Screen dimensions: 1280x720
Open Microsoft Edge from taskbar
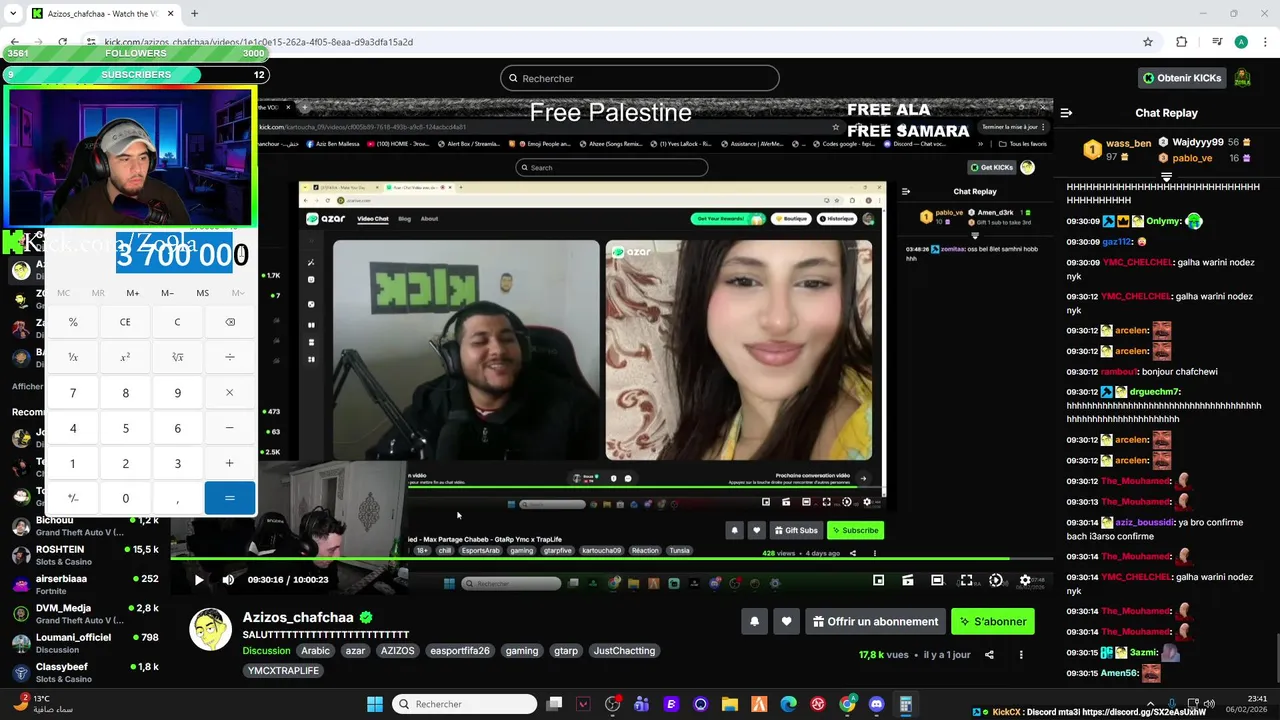(788, 704)
